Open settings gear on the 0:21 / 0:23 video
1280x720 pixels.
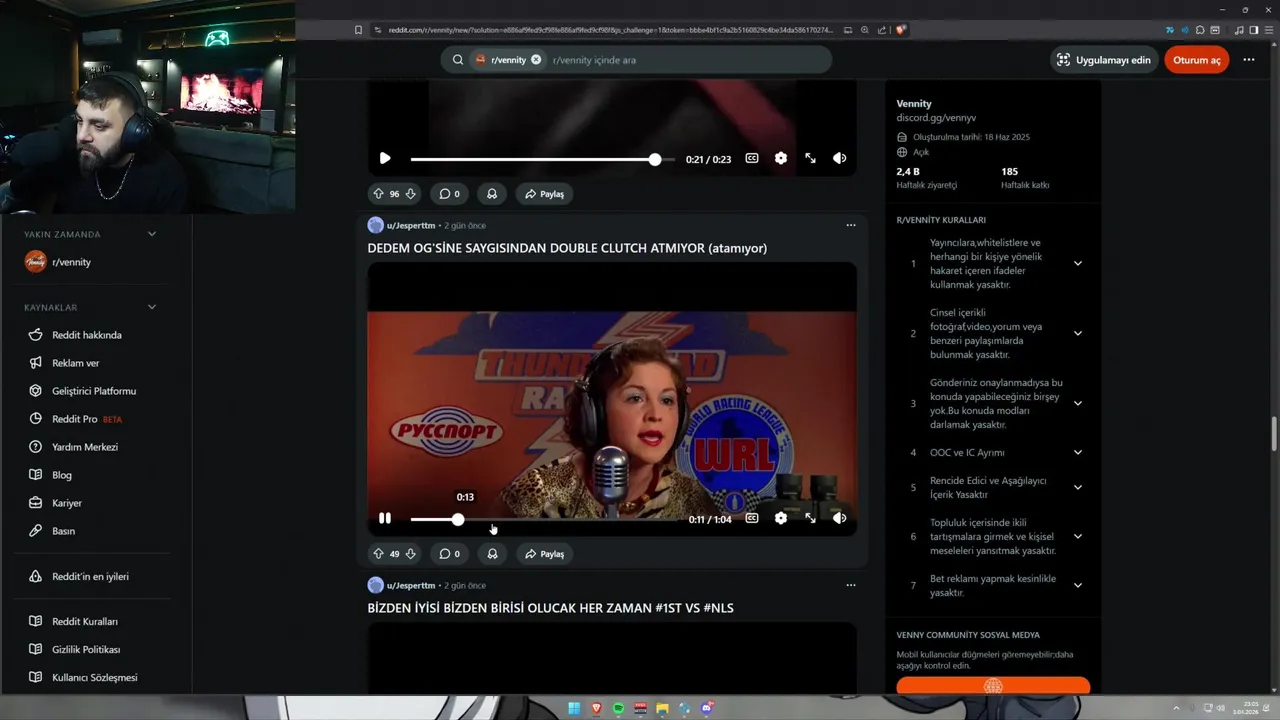pyautogui.click(x=781, y=158)
